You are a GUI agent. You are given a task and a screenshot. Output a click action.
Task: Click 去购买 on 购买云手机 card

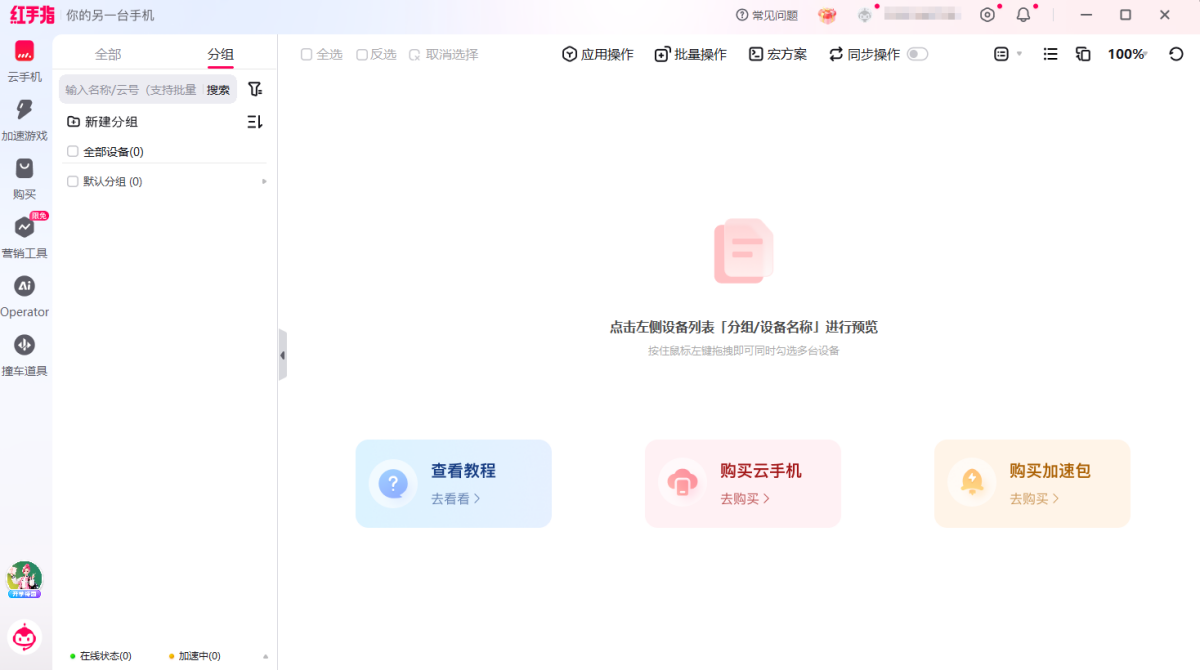pos(745,498)
